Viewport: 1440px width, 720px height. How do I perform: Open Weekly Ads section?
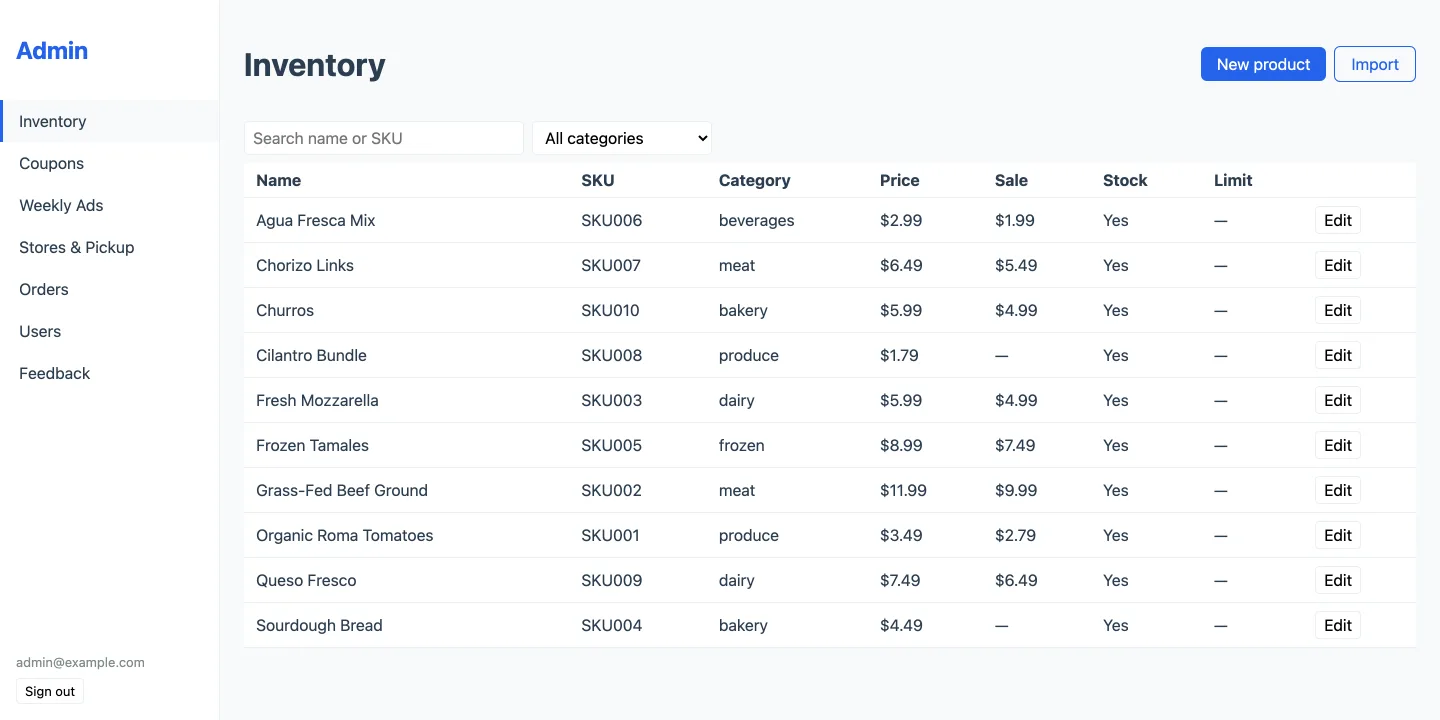110,205
